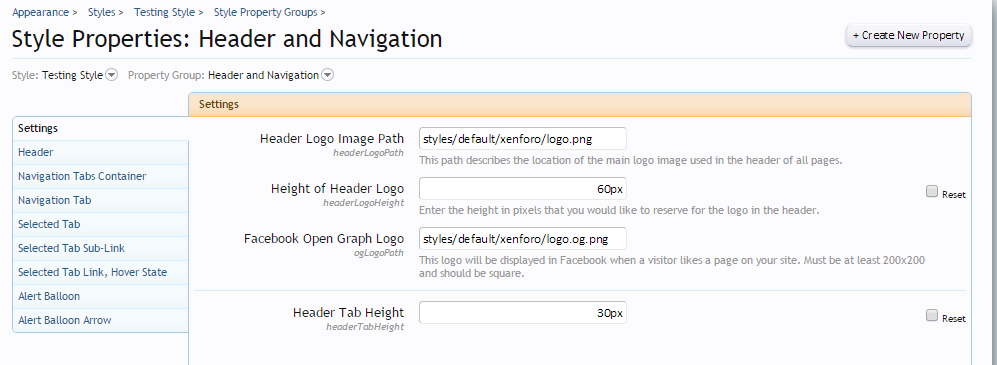Open Styles breadcrumb link
The image size is (997, 365).
(x=102, y=12)
